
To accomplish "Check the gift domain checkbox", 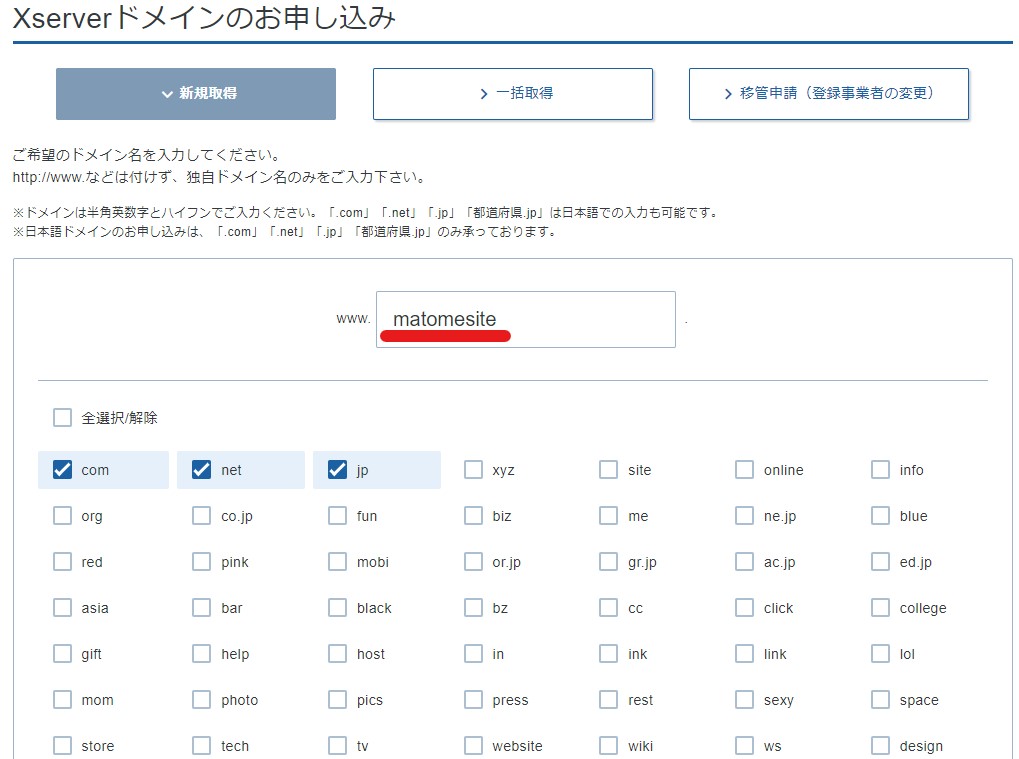I will coord(62,654).
